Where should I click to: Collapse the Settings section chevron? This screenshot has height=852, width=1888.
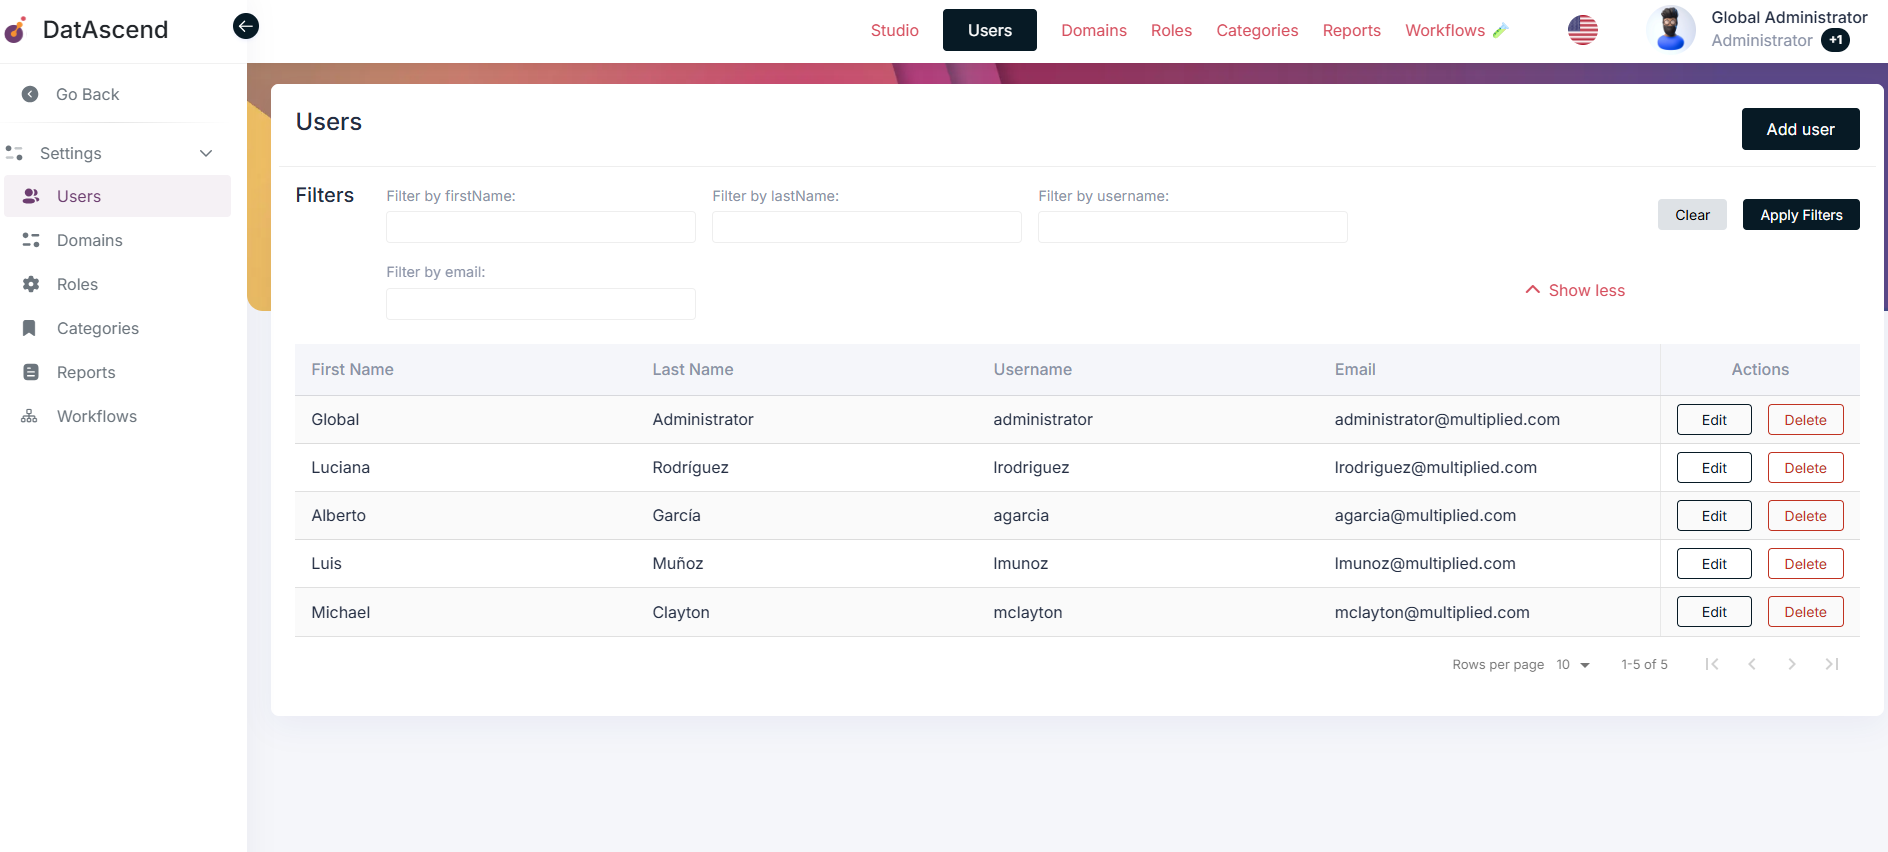pos(206,153)
